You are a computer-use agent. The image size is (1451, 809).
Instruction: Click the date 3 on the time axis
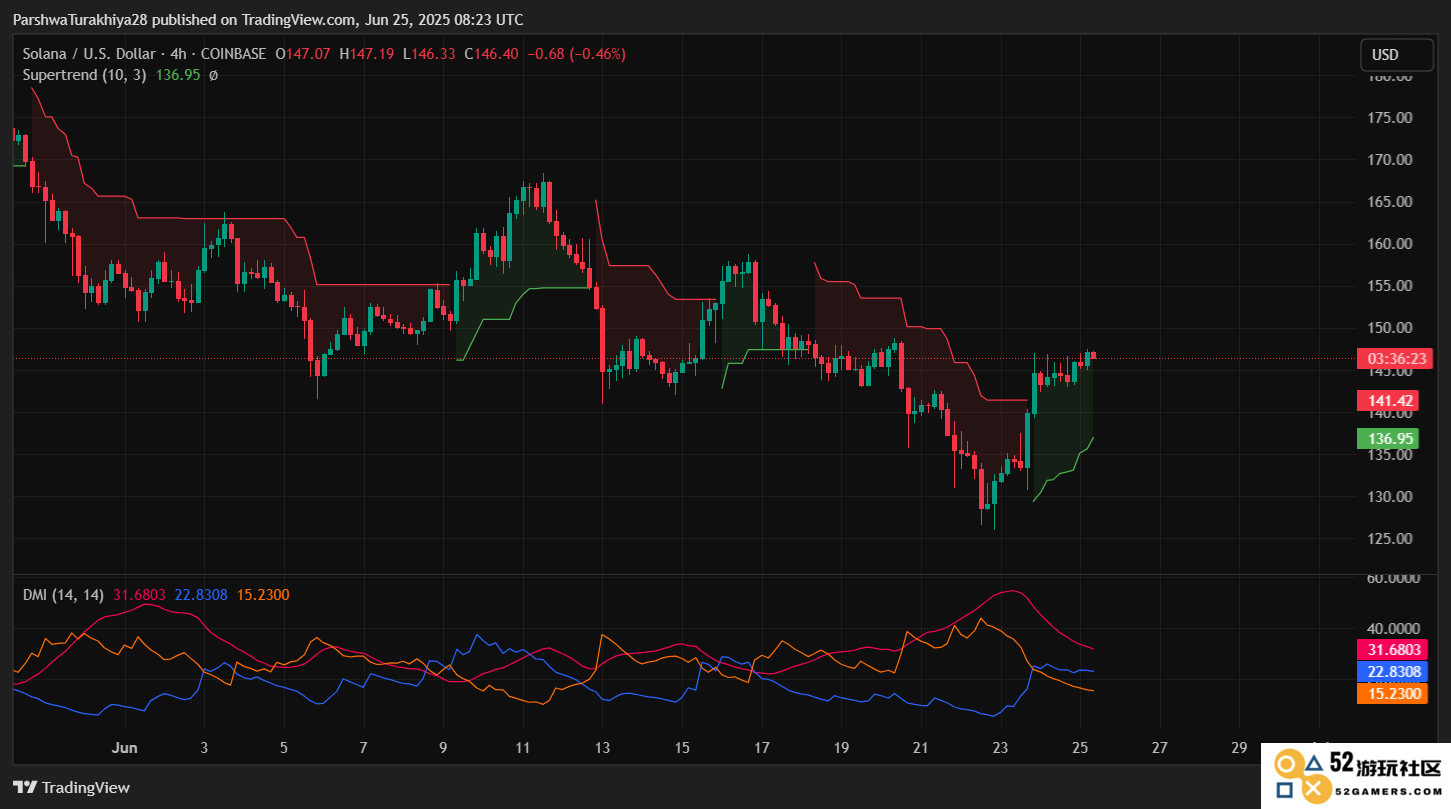tap(204, 748)
